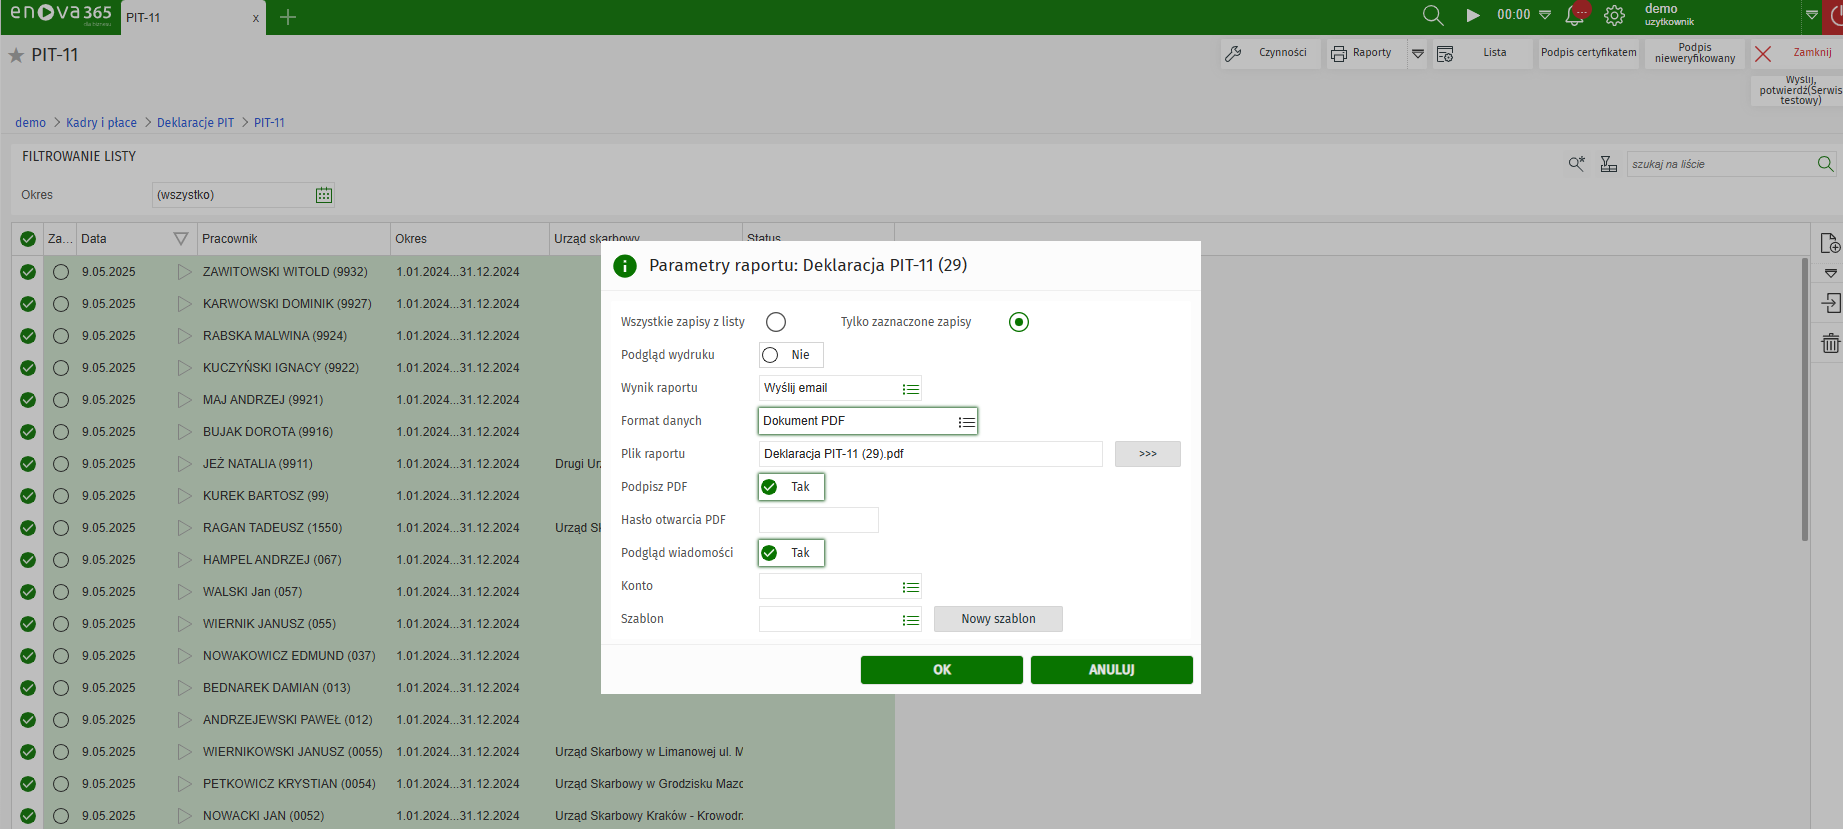The image size is (1843, 829).
Task: Click 'Deklaracje PIT' breadcrumb link
Action: click(x=195, y=123)
